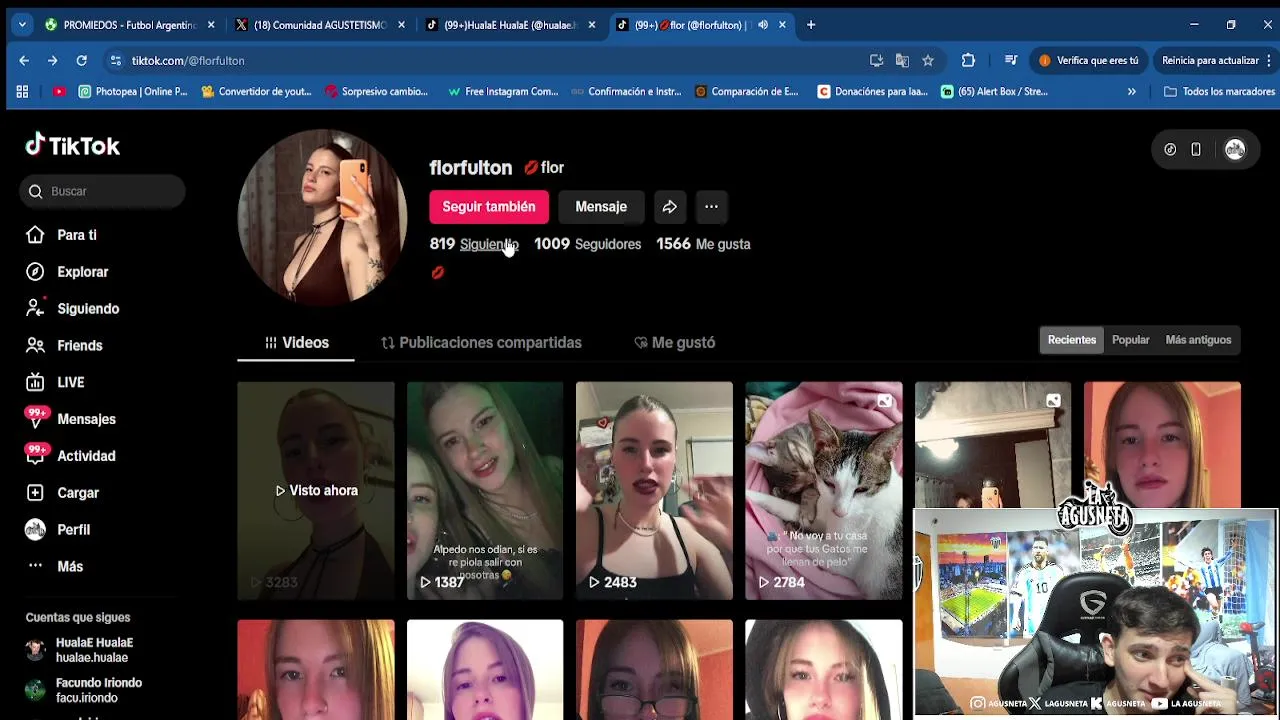Switch to the Me gustó tab

click(674, 343)
